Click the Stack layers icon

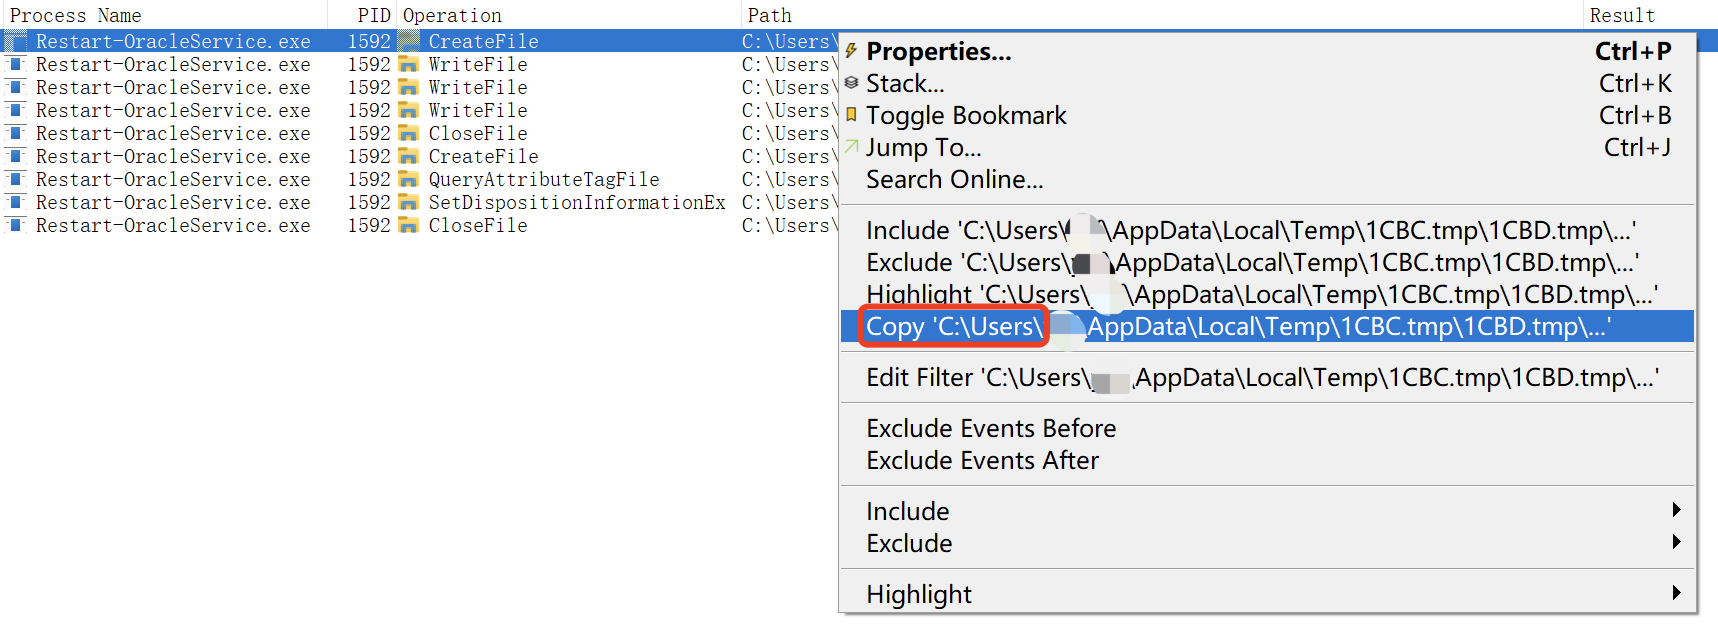[x=851, y=83]
